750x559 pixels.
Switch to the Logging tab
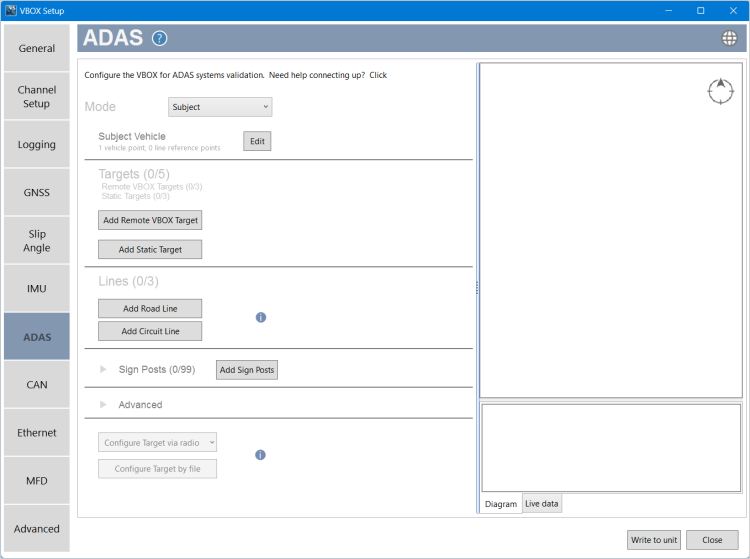pos(37,144)
